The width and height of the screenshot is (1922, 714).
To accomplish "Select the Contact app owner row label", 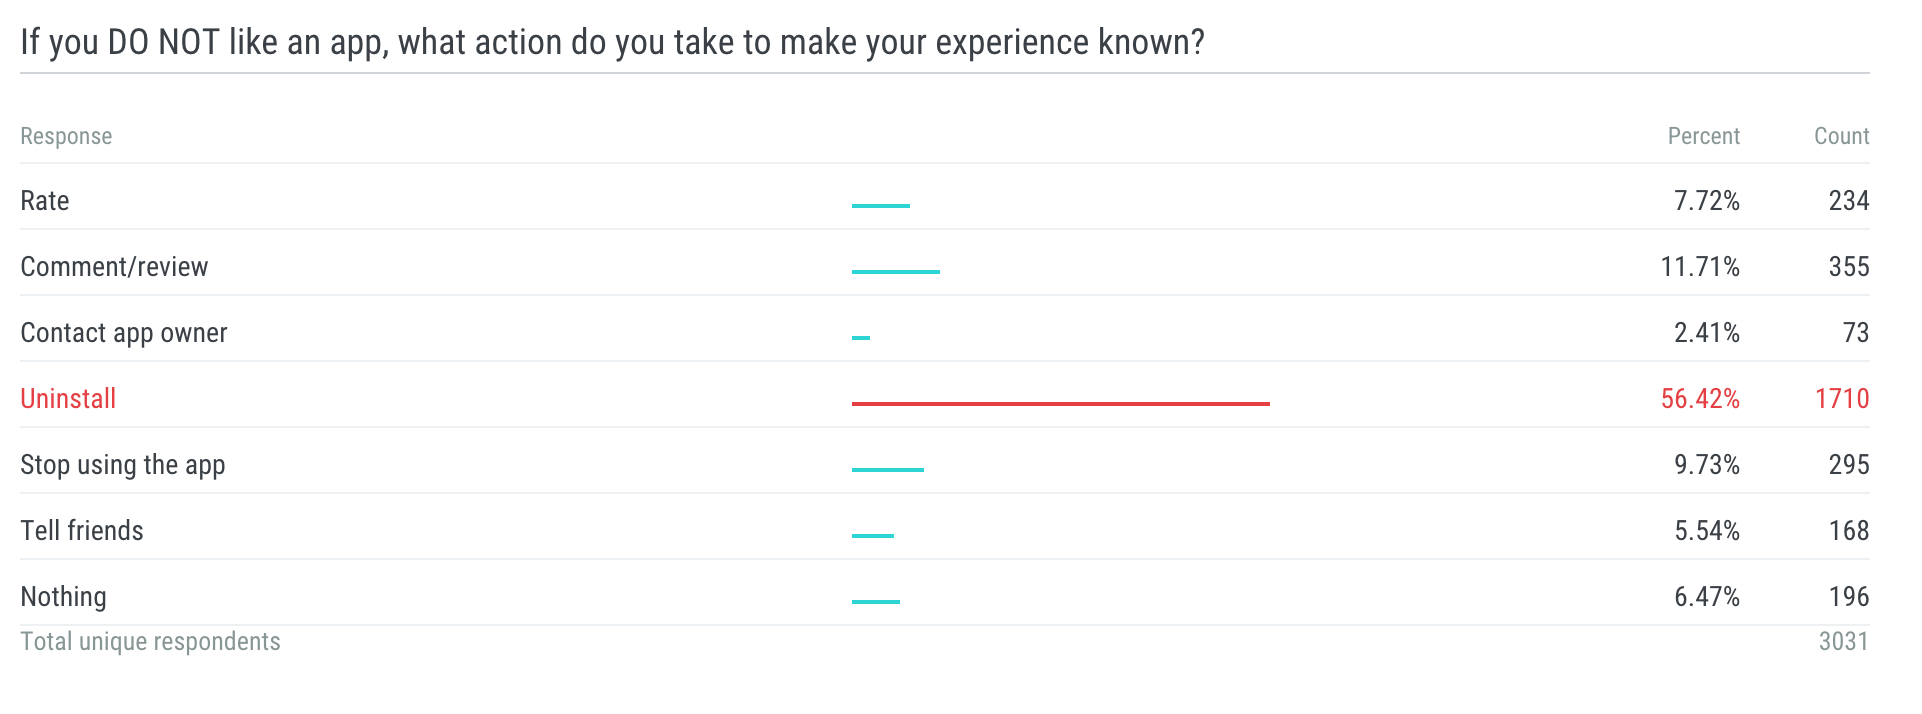I will click(x=124, y=333).
